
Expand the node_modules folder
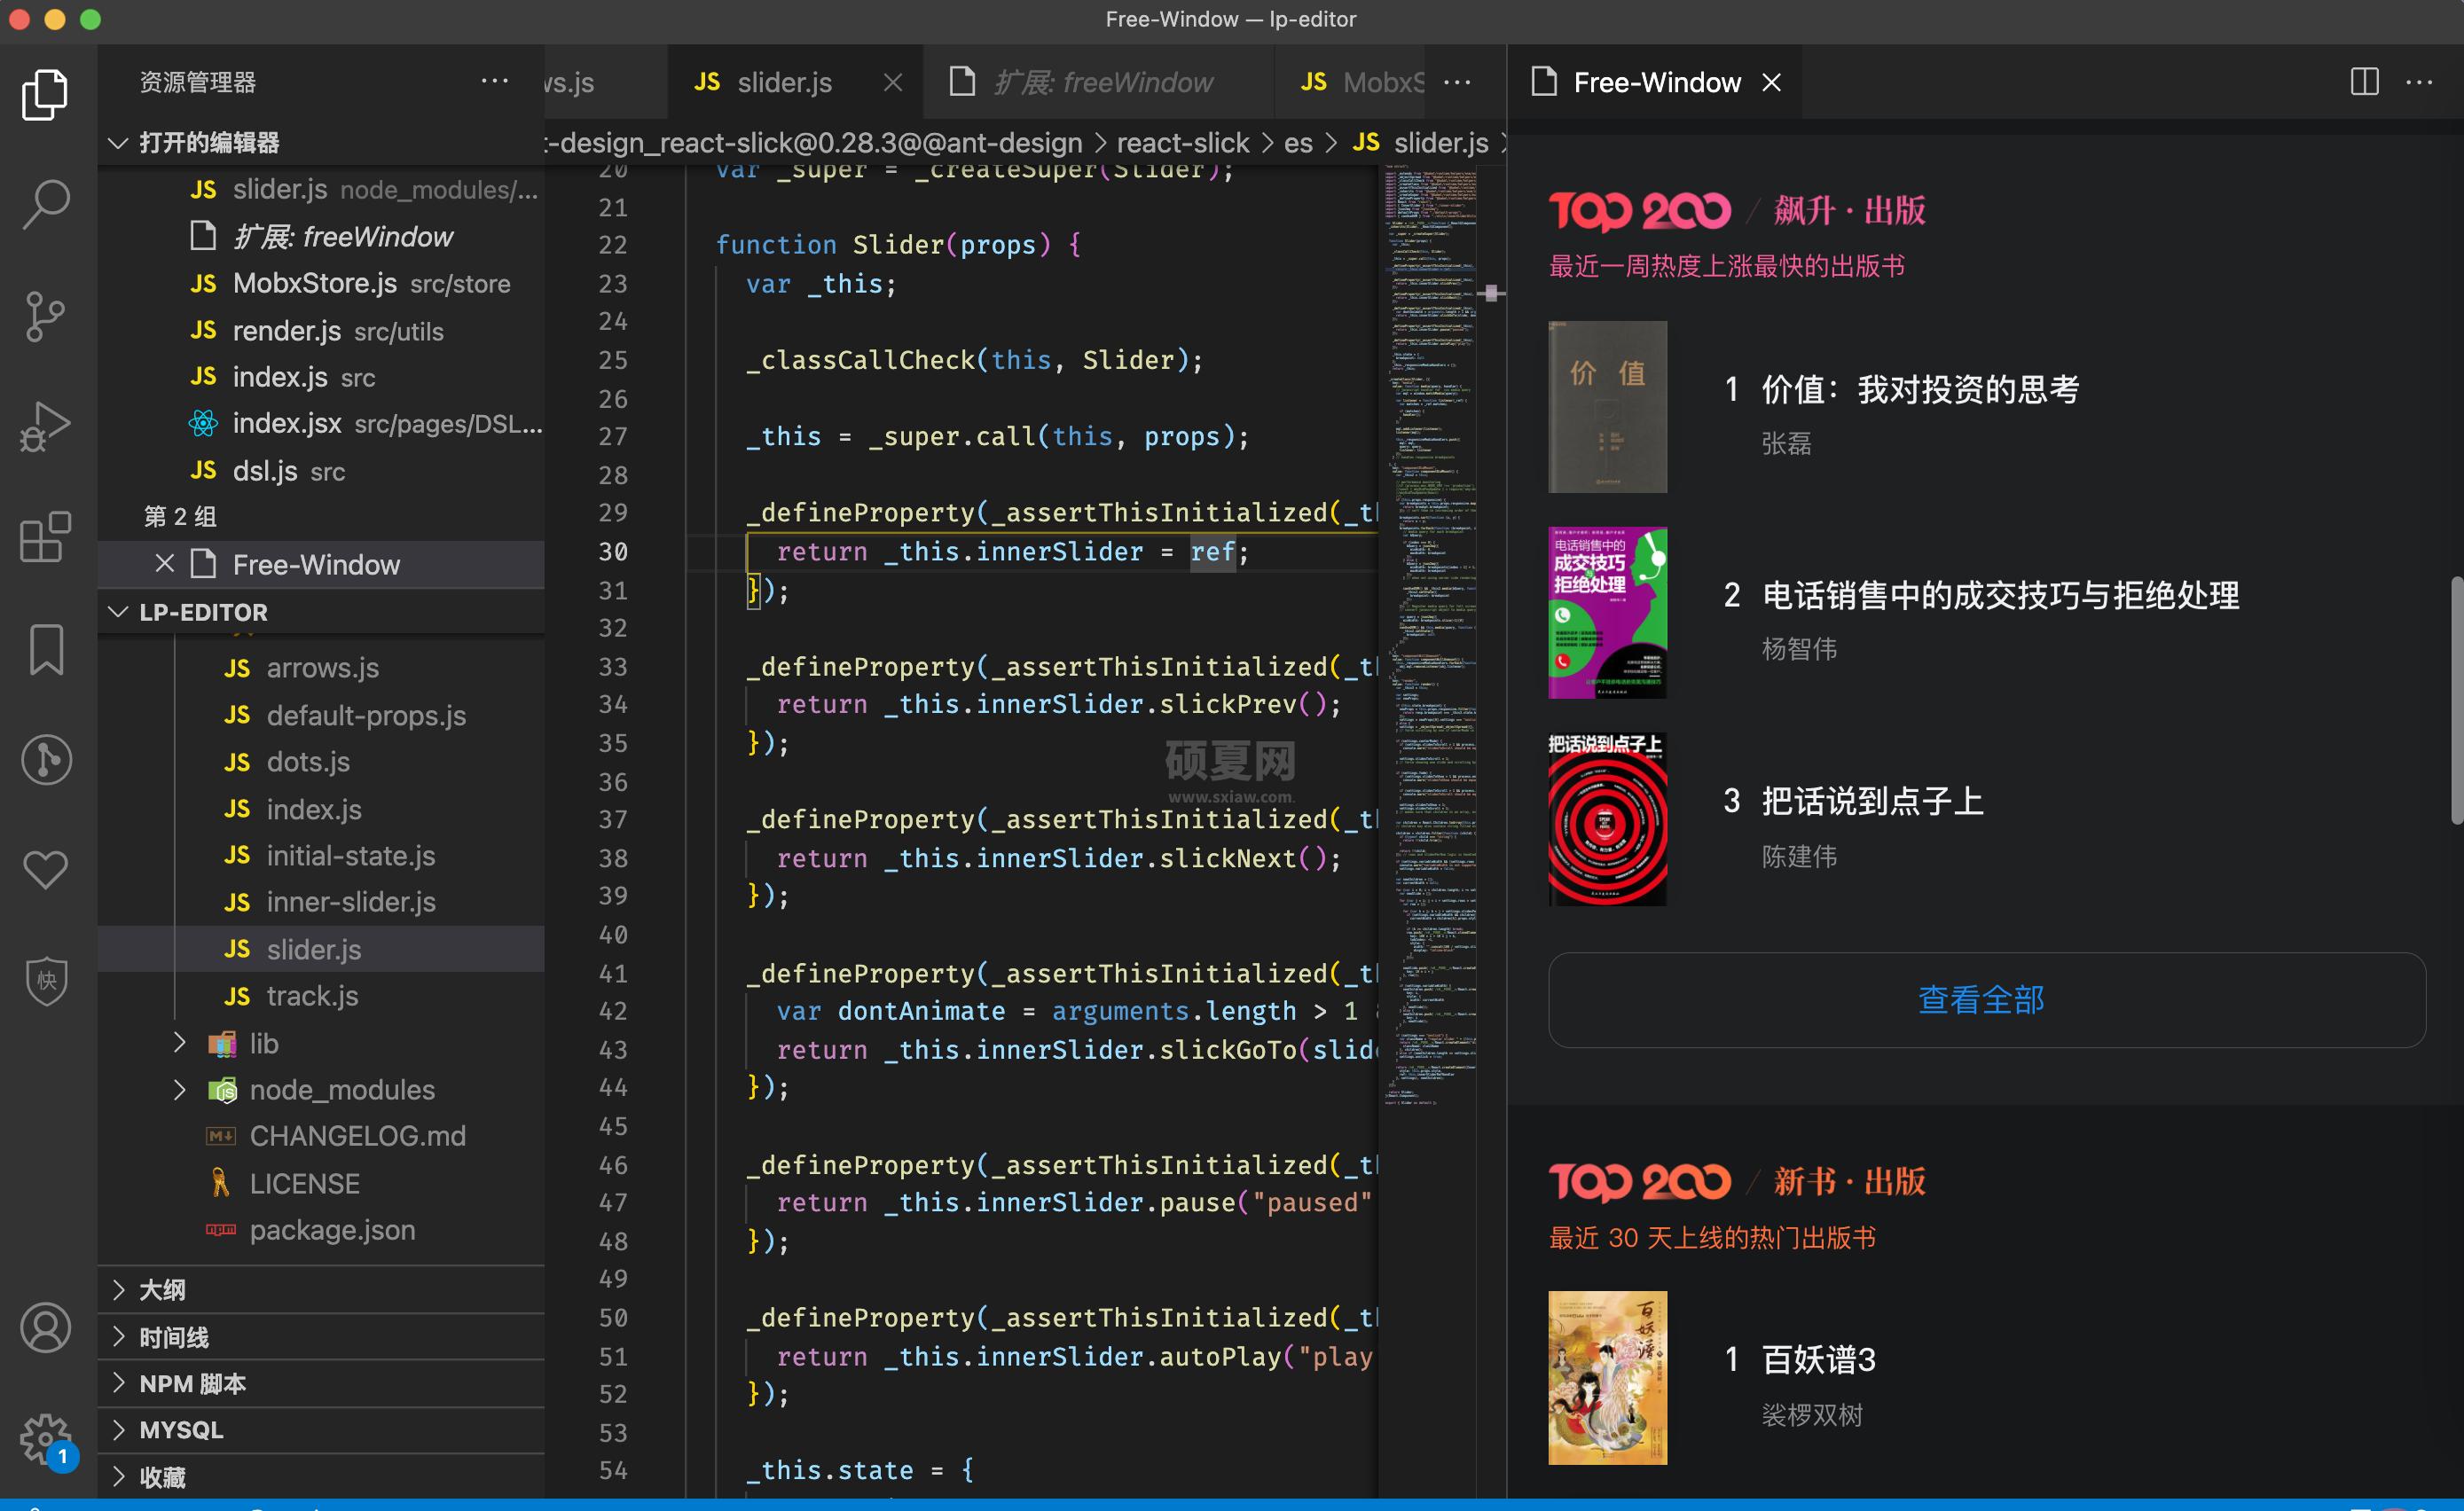(180, 1089)
